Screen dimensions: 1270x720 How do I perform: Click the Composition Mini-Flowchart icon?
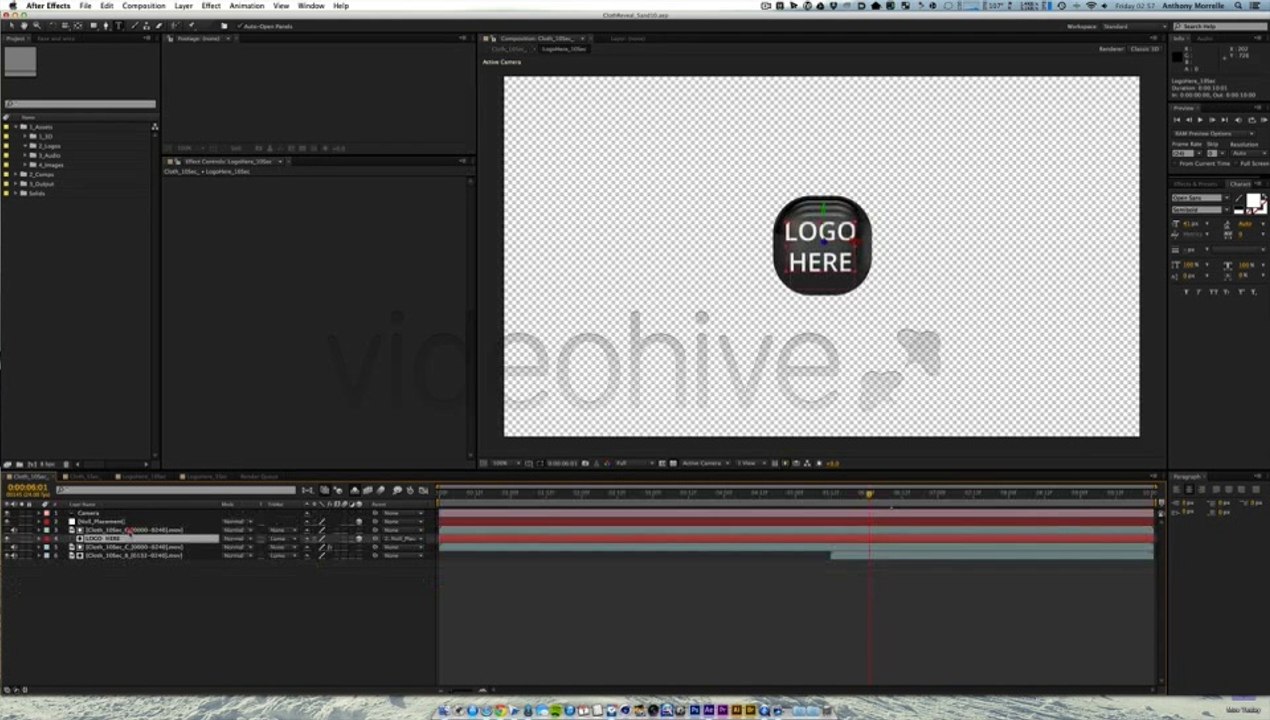(307, 490)
